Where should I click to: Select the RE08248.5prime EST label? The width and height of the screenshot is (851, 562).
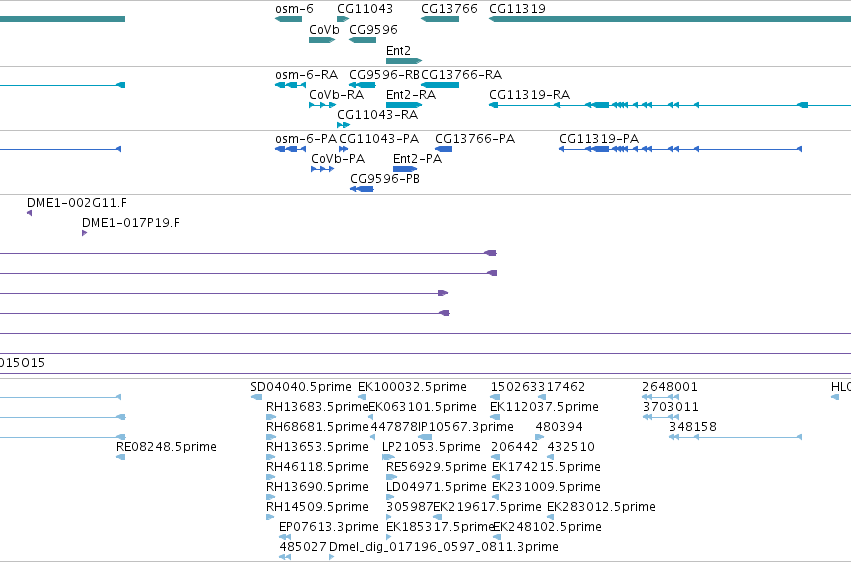point(166,447)
